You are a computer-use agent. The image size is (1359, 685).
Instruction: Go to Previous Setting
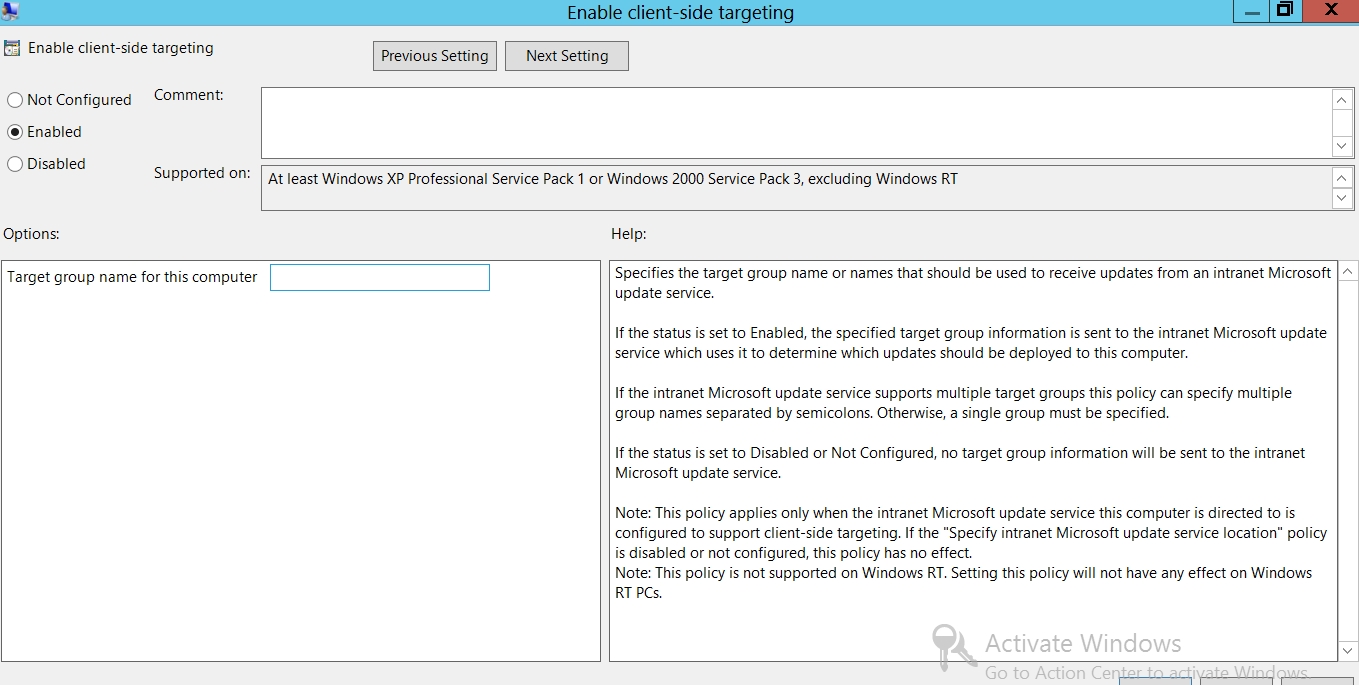pos(434,56)
